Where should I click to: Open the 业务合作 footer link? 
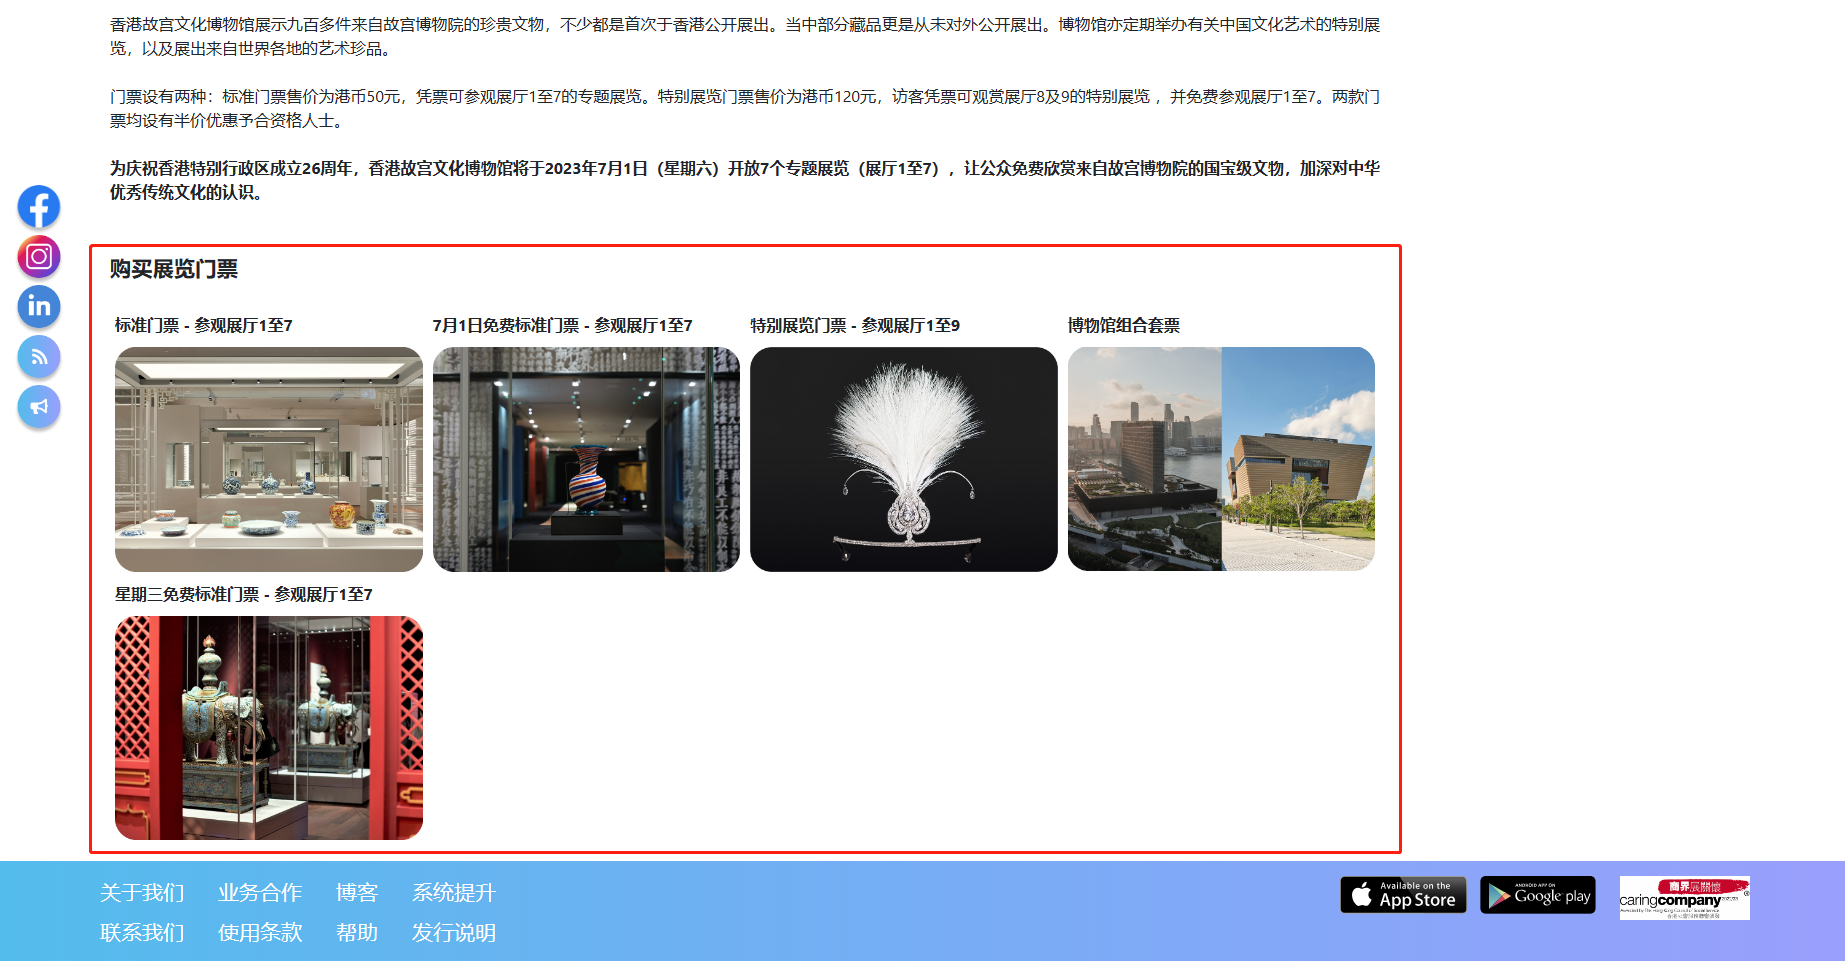260,893
